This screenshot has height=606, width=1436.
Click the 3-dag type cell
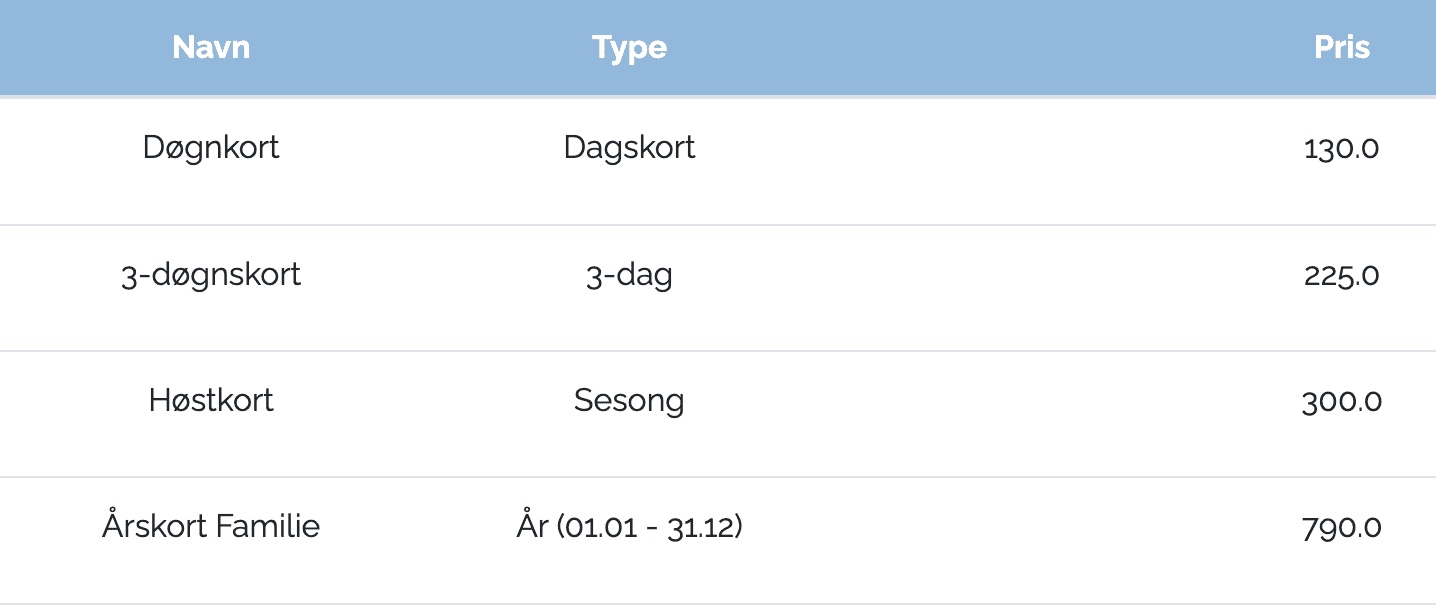coord(629,275)
